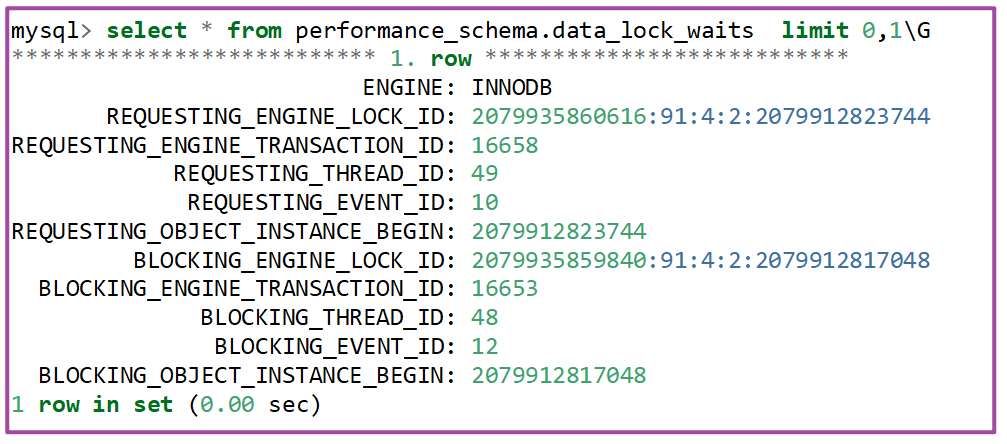Click the BLOCKING_THREAD_ID value 48

[x=485, y=318]
